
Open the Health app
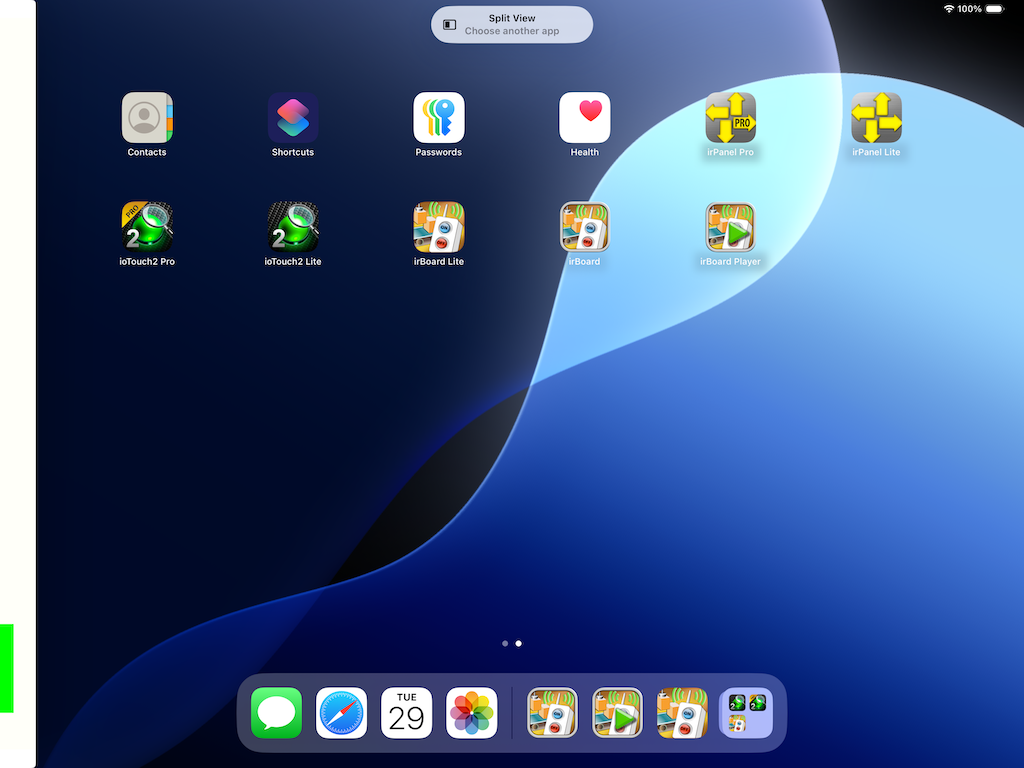584,118
